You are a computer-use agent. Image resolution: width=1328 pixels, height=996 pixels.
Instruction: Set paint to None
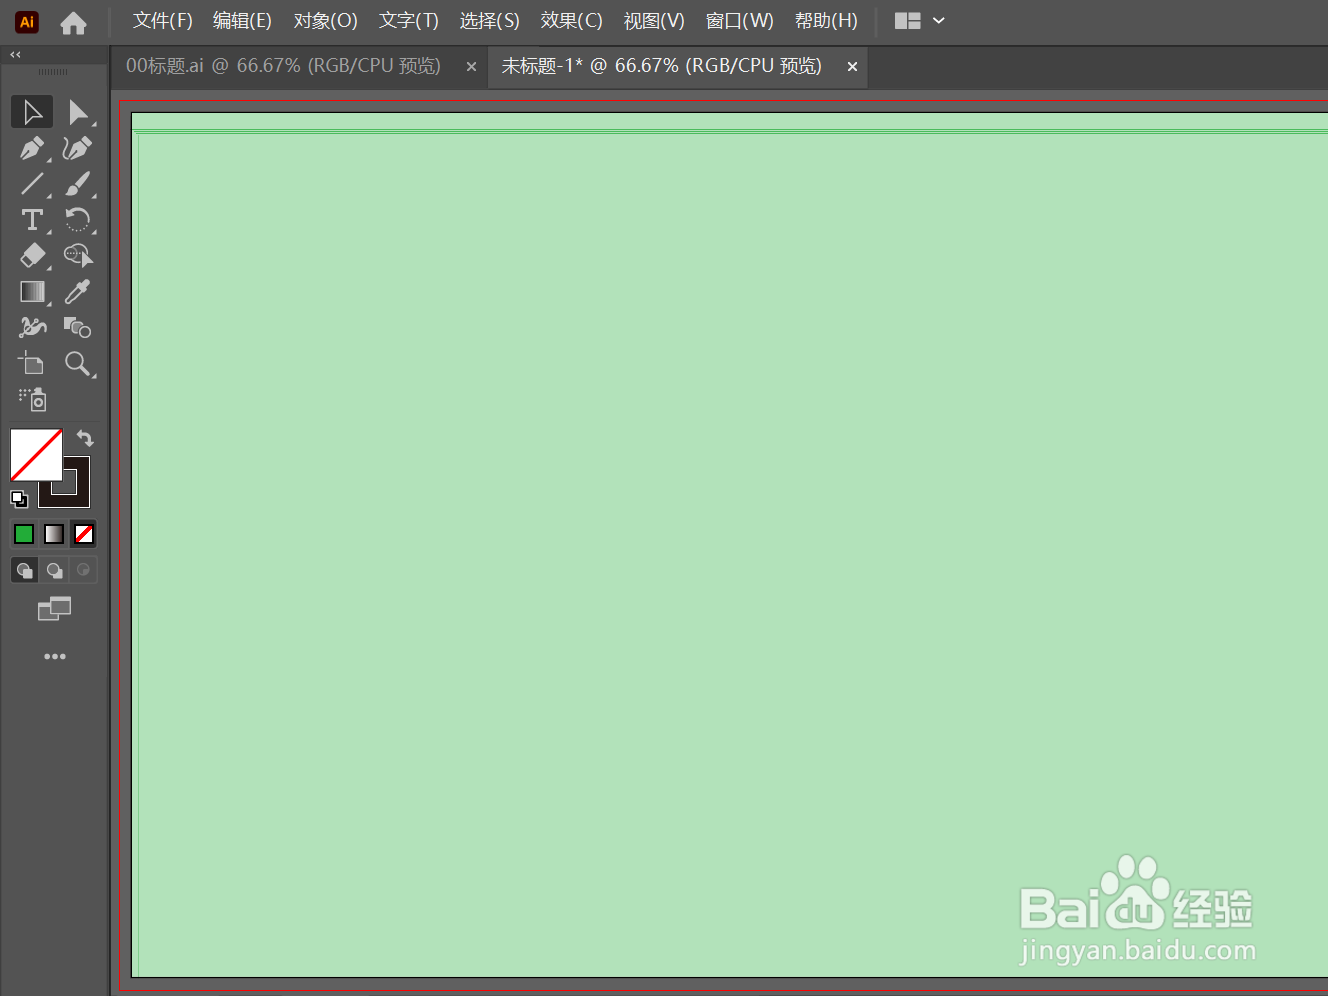click(84, 534)
